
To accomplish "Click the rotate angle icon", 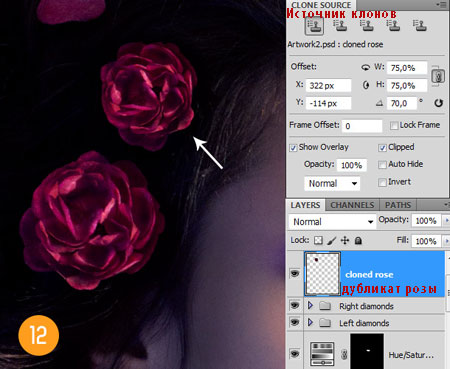I will pos(379,103).
